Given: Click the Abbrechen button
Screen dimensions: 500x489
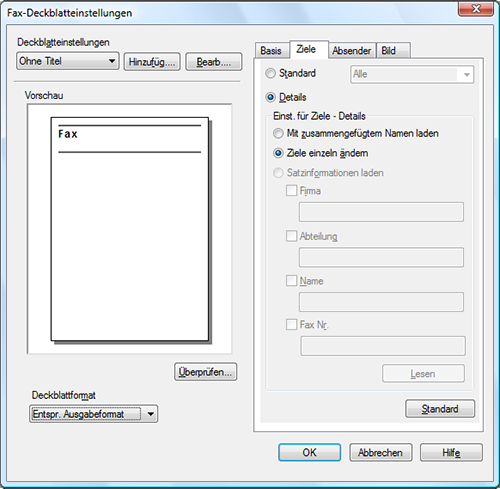Looking at the screenshot, I should 381,452.
